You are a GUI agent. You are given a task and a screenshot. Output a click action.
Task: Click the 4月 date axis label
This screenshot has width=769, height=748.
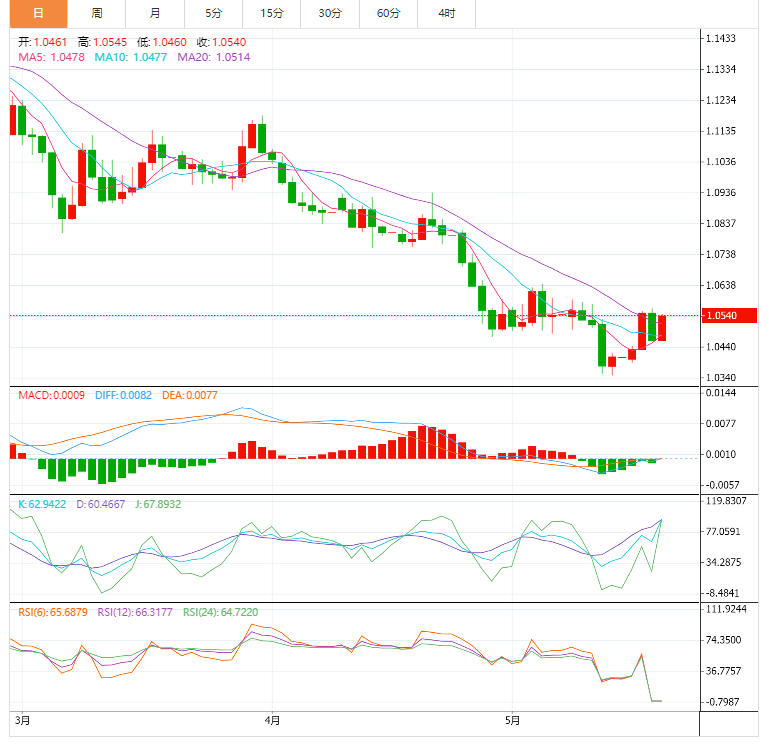(x=272, y=721)
